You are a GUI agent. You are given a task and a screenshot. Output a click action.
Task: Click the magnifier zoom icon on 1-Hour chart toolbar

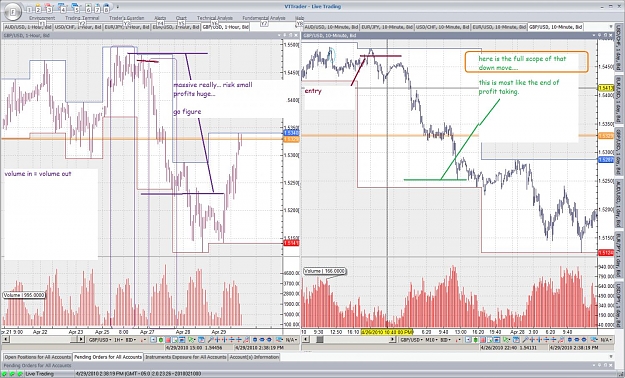point(210,340)
